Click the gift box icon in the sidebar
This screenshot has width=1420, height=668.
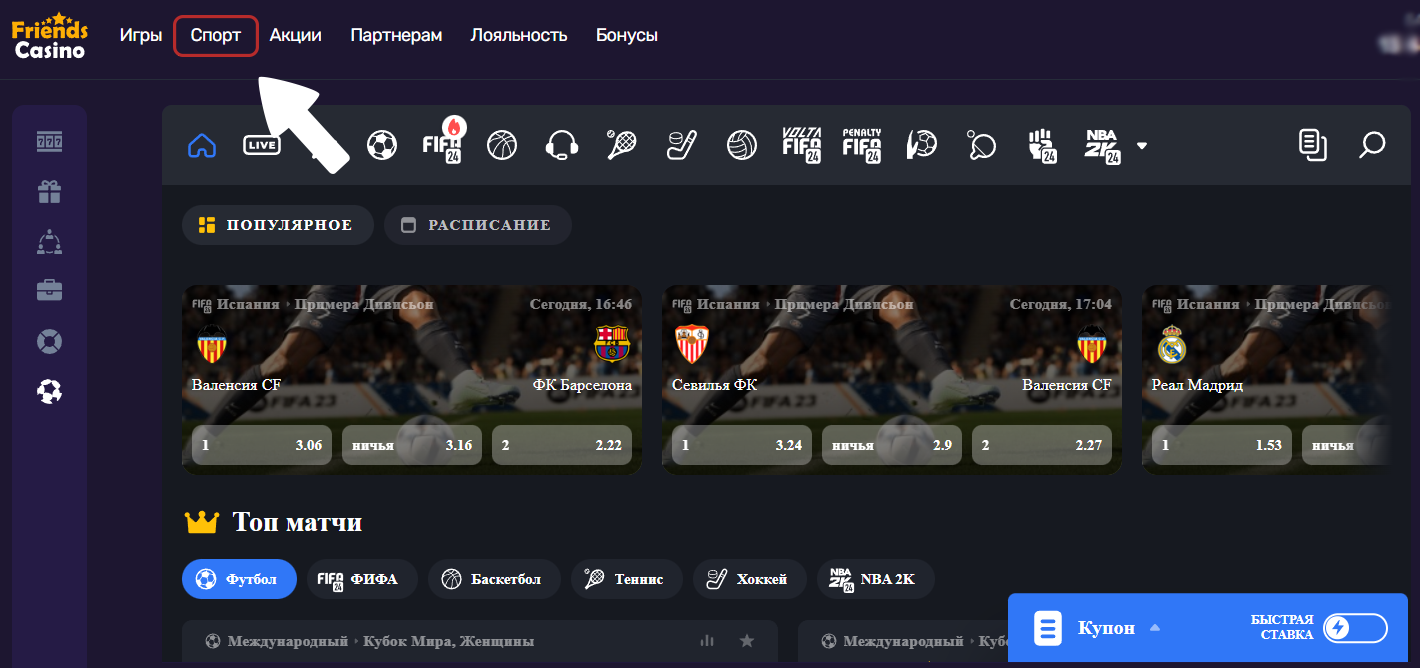[x=49, y=191]
